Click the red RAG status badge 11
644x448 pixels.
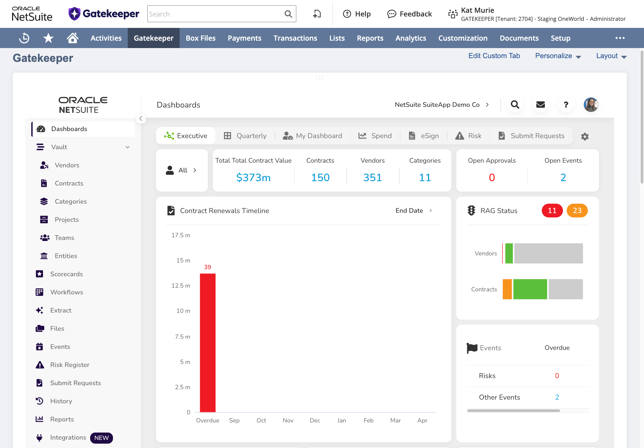tap(552, 211)
